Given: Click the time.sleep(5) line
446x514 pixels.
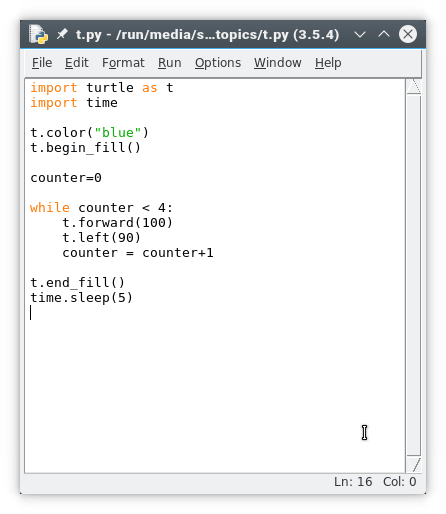Looking at the screenshot, I should click(x=82, y=298).
